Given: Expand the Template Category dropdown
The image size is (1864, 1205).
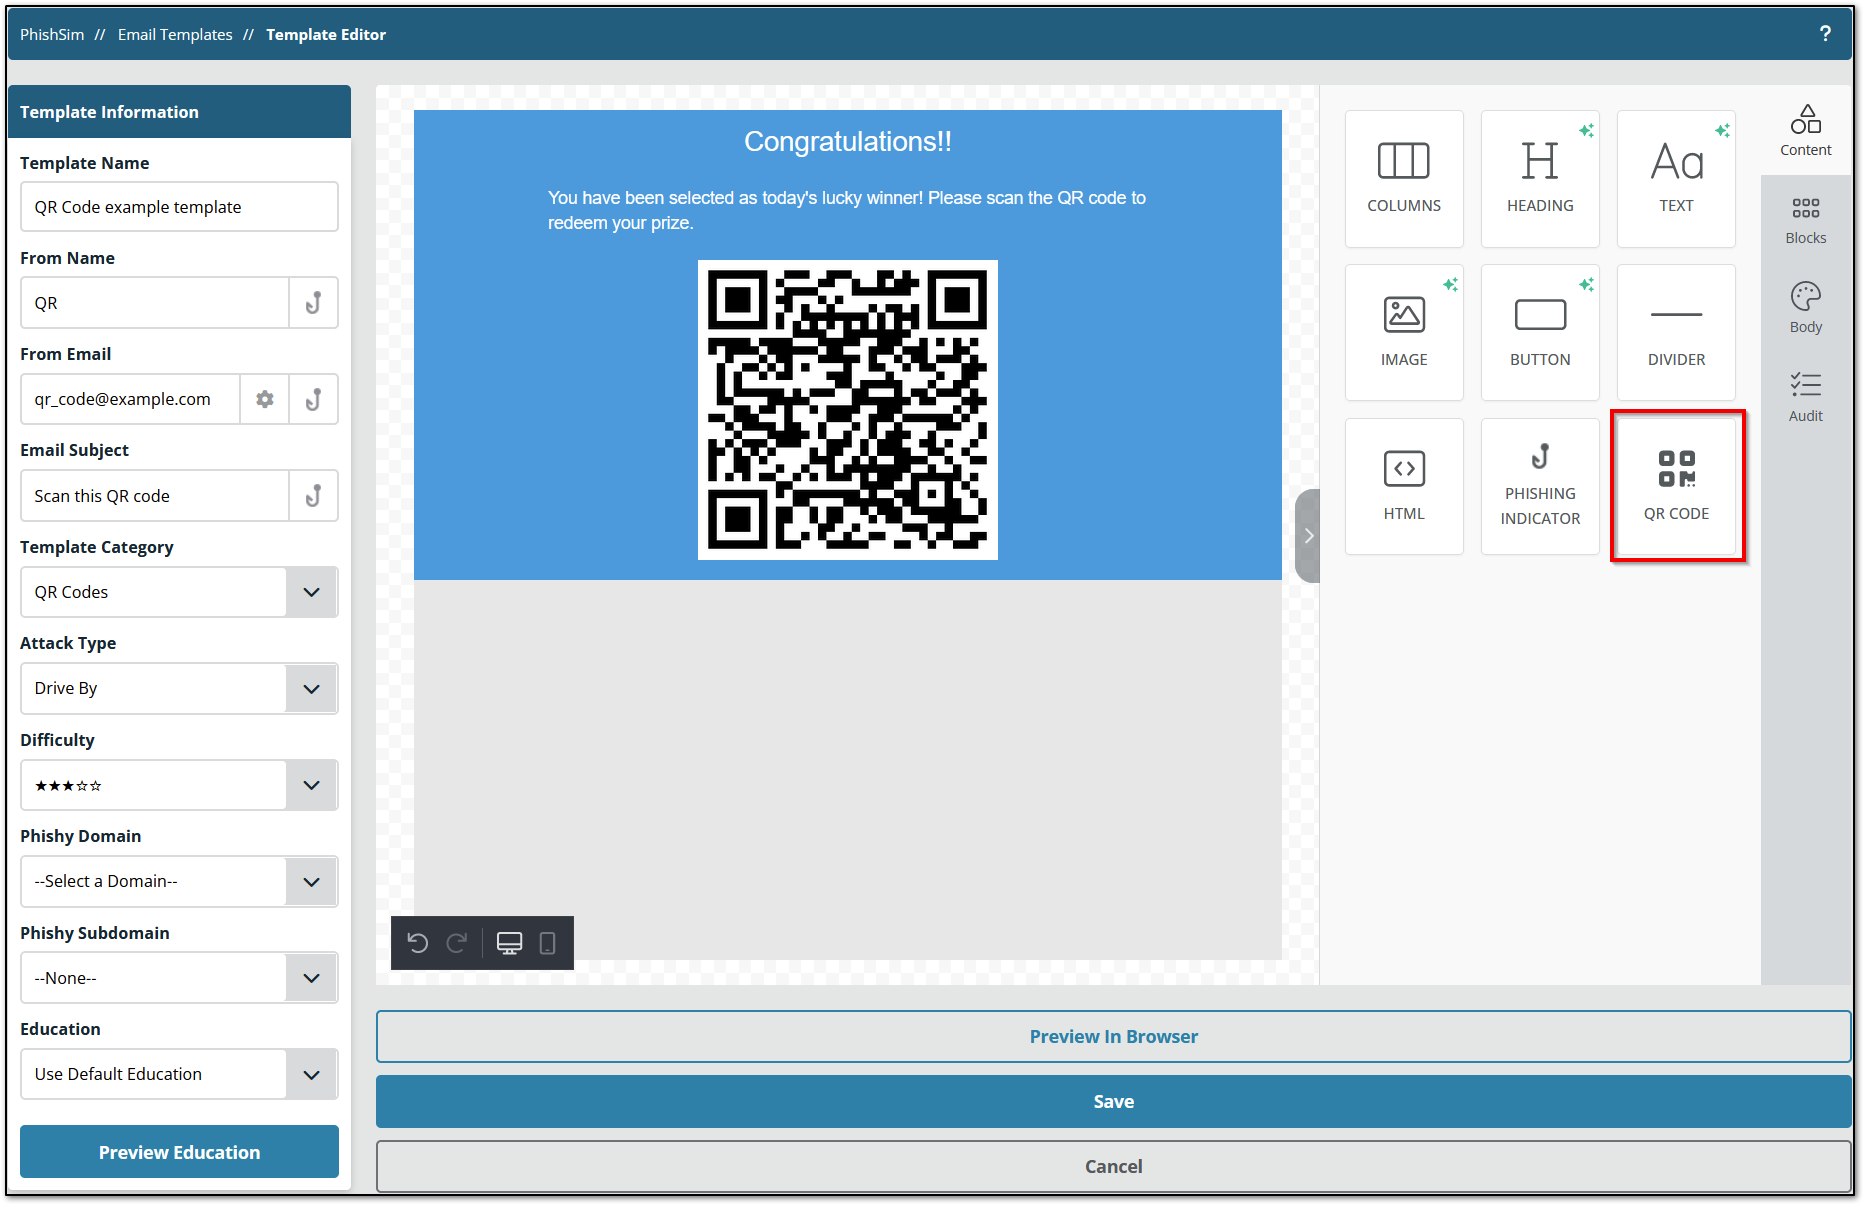Looking at the screenshot, I should click(311, 592).
